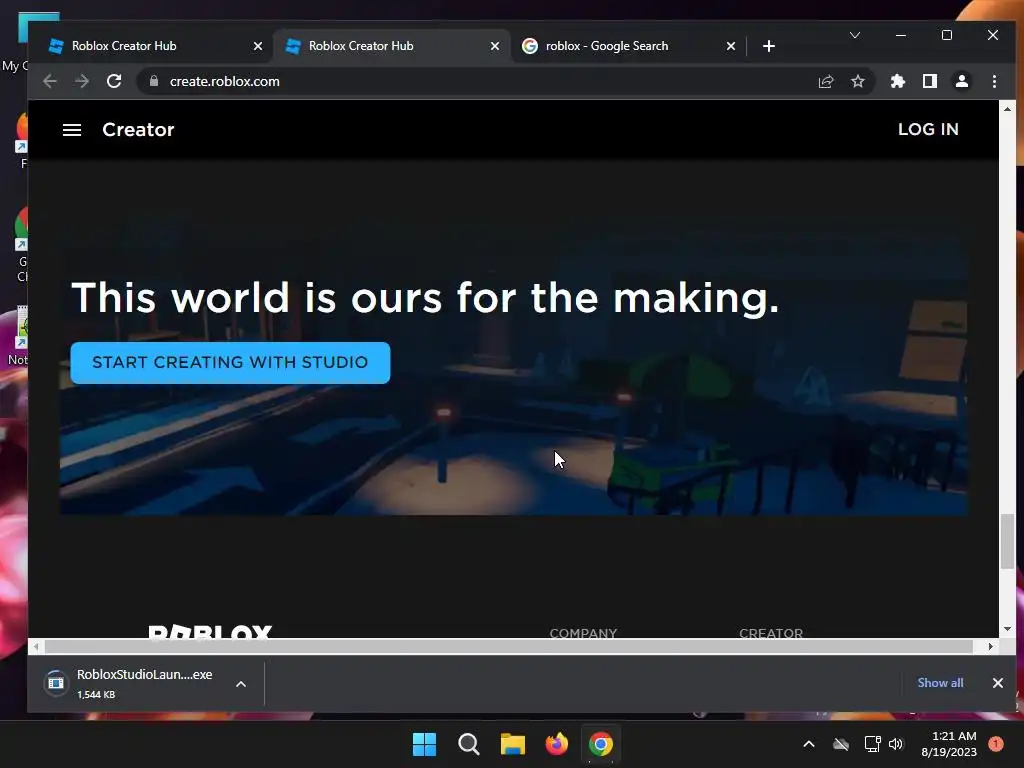View site info via lock icon

pyautogui.click(x=154, y=81)
